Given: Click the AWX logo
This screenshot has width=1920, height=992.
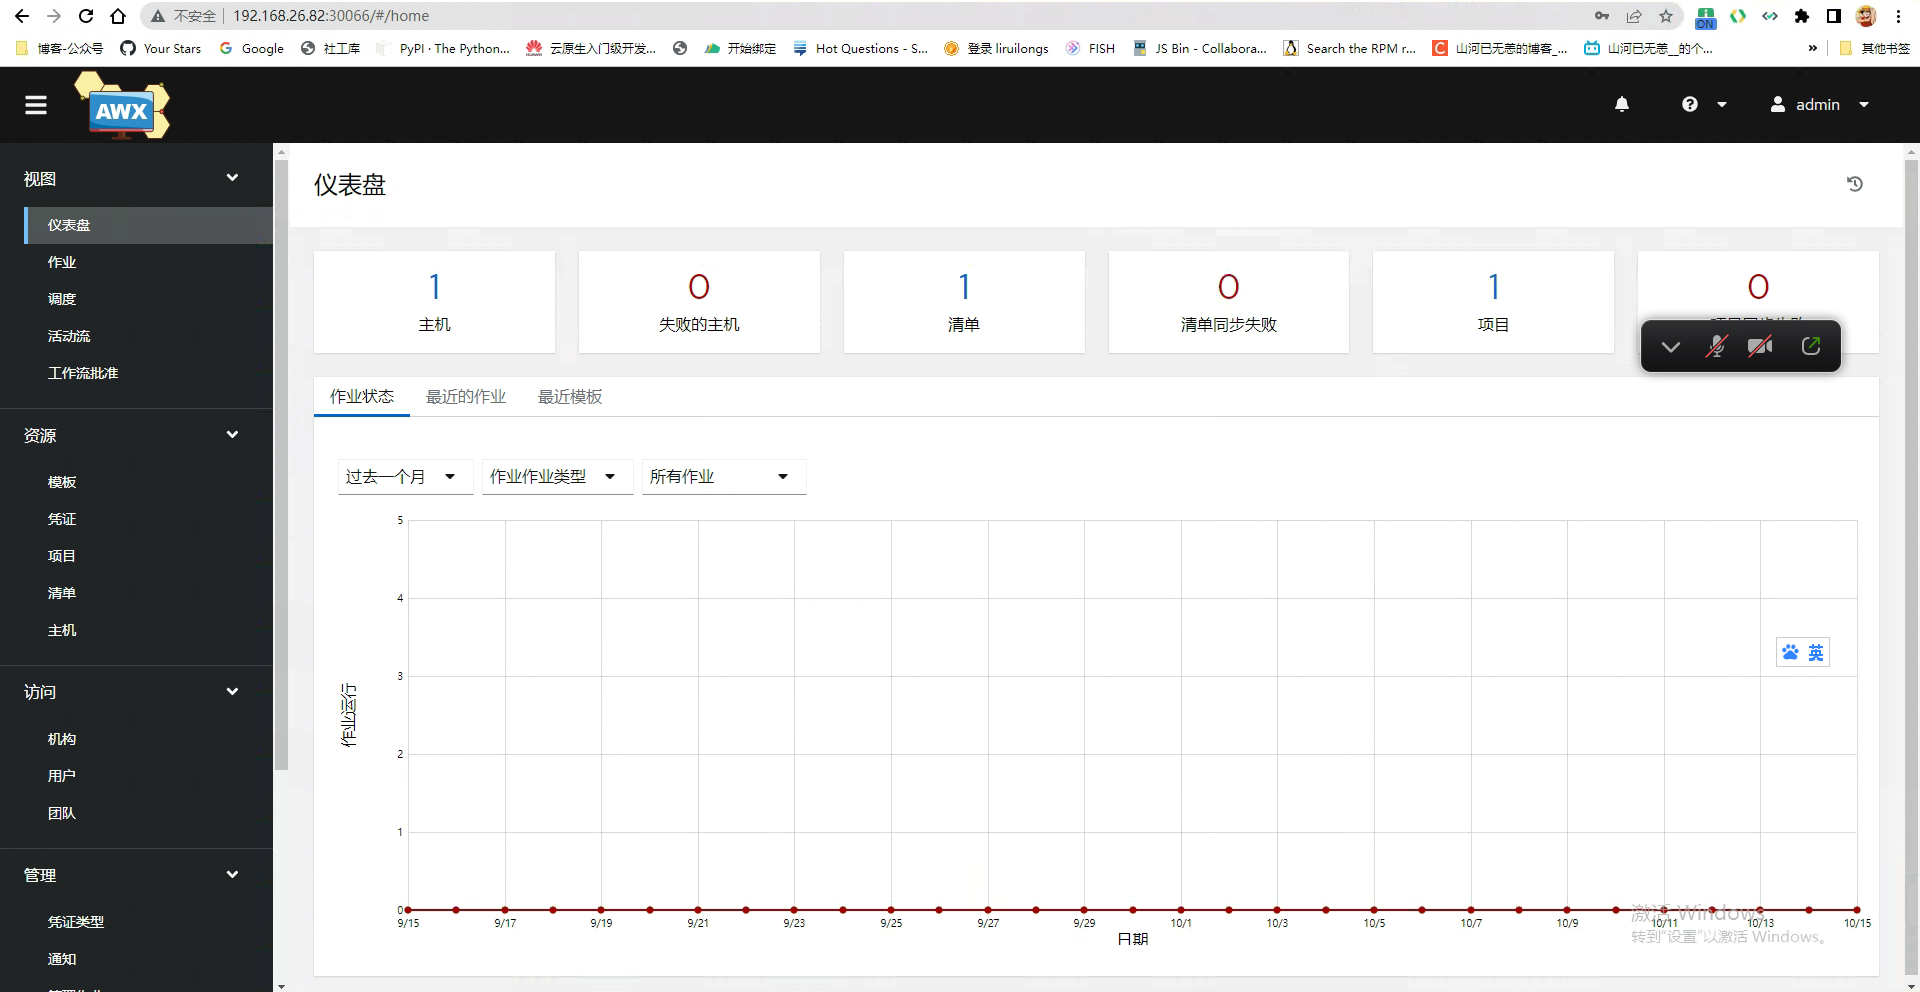Looking at the screenshot, I should pos(122,105).
